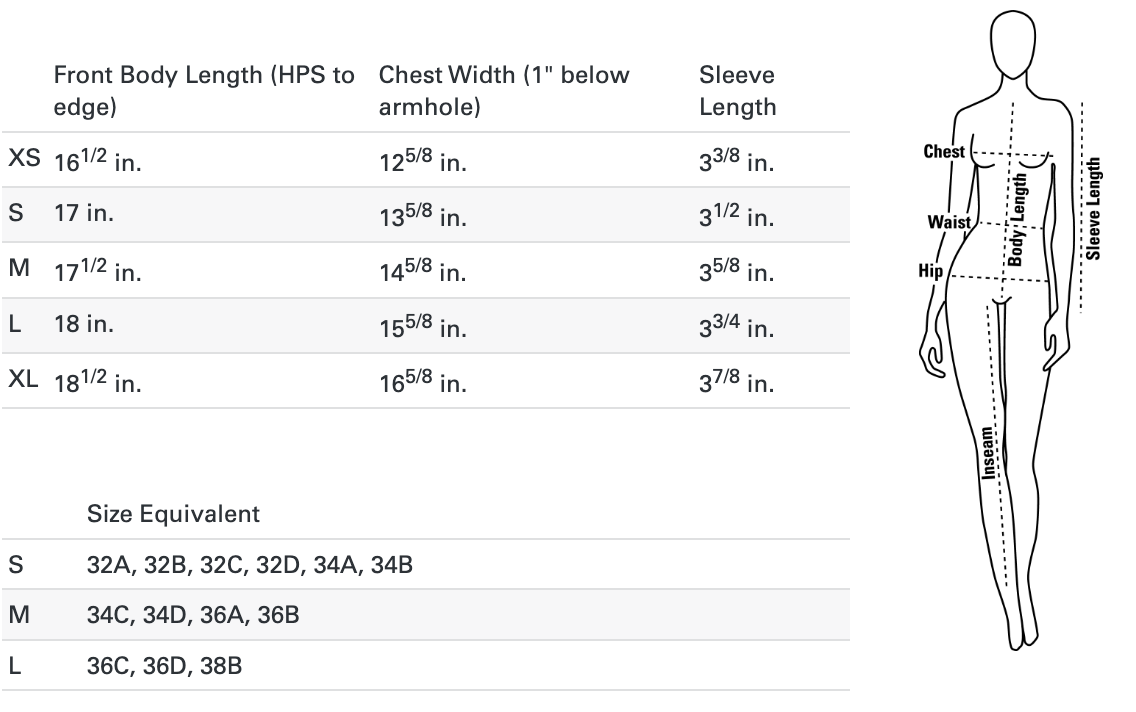Click the Inseam label on the leg
This screenshot has height=712, width=1136.
[987, 453]
